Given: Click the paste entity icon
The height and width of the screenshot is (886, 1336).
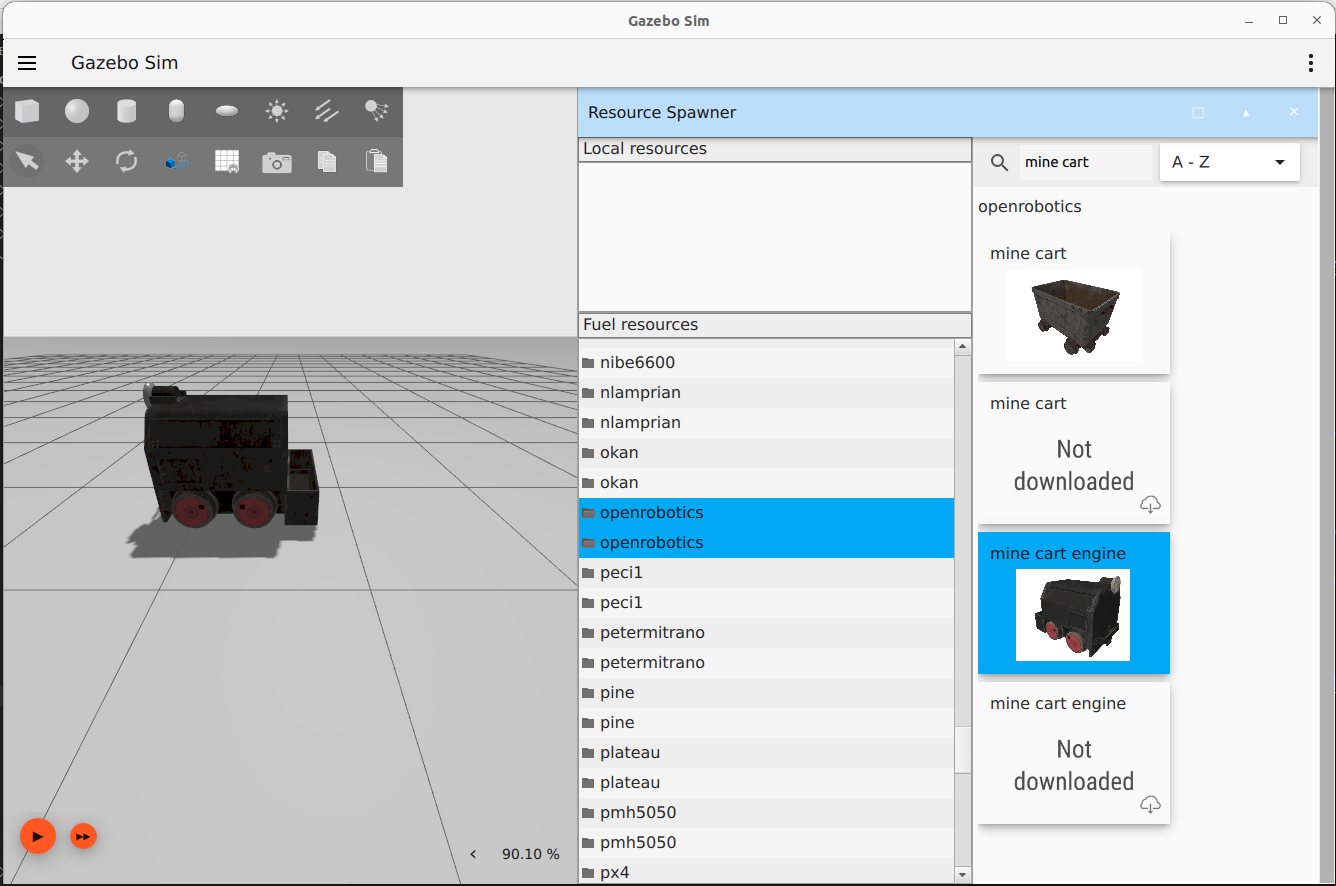Looking at the screenshot, I should point(377,161).
